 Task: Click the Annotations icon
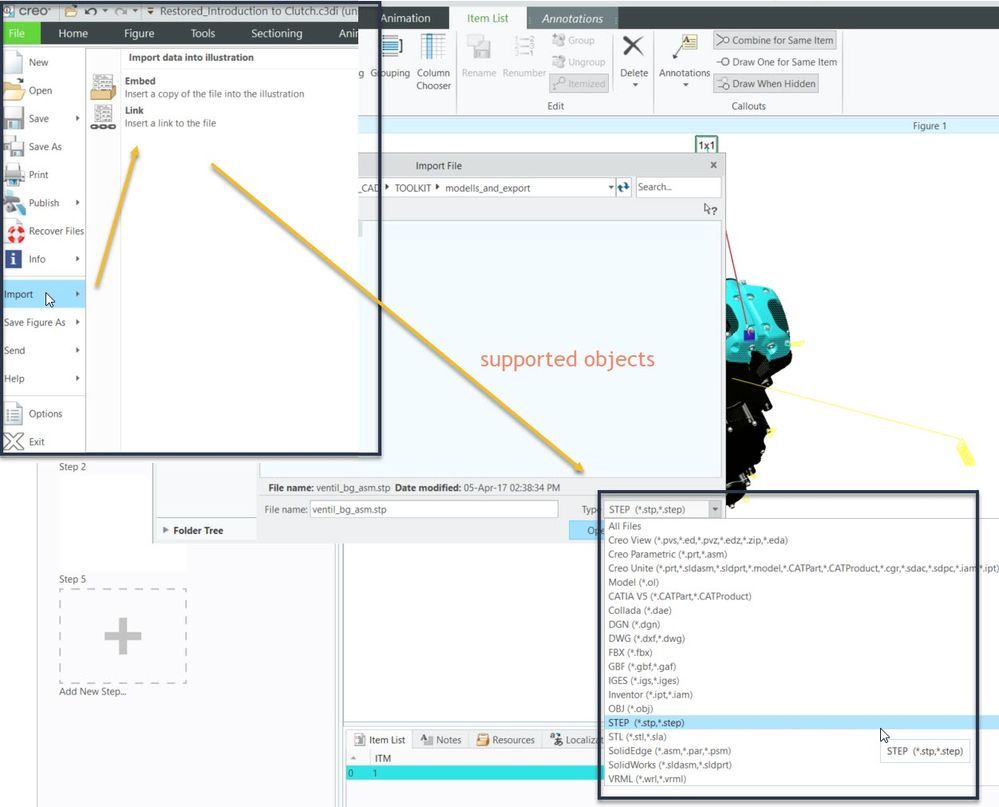[x=684, y=48]
